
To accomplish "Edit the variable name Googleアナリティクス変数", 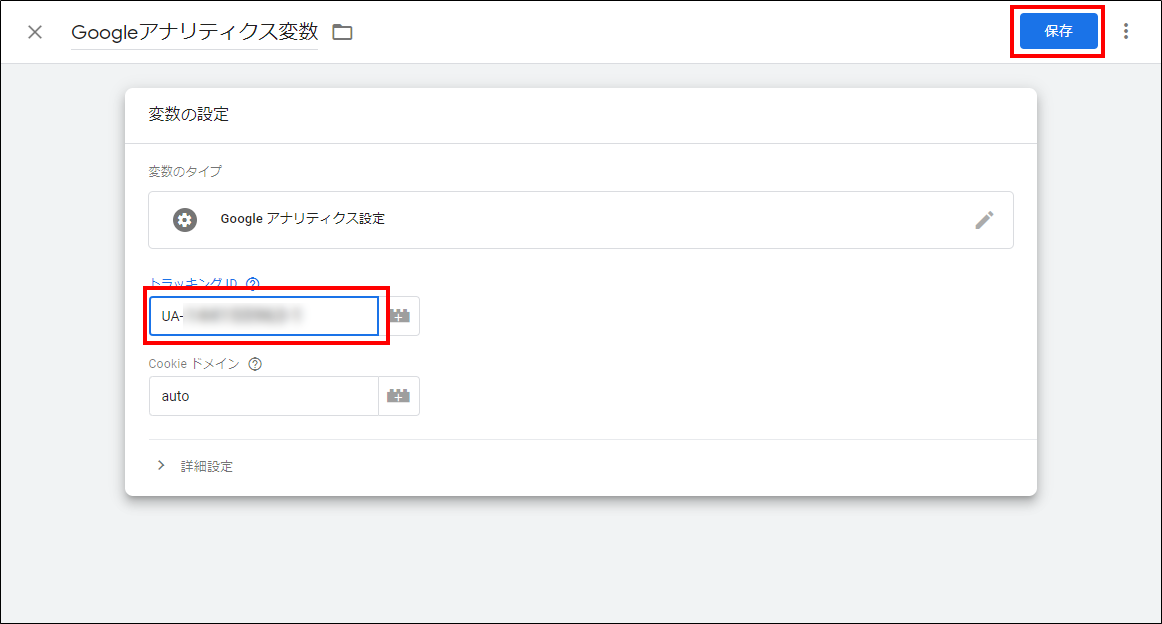I will (194, 32).
